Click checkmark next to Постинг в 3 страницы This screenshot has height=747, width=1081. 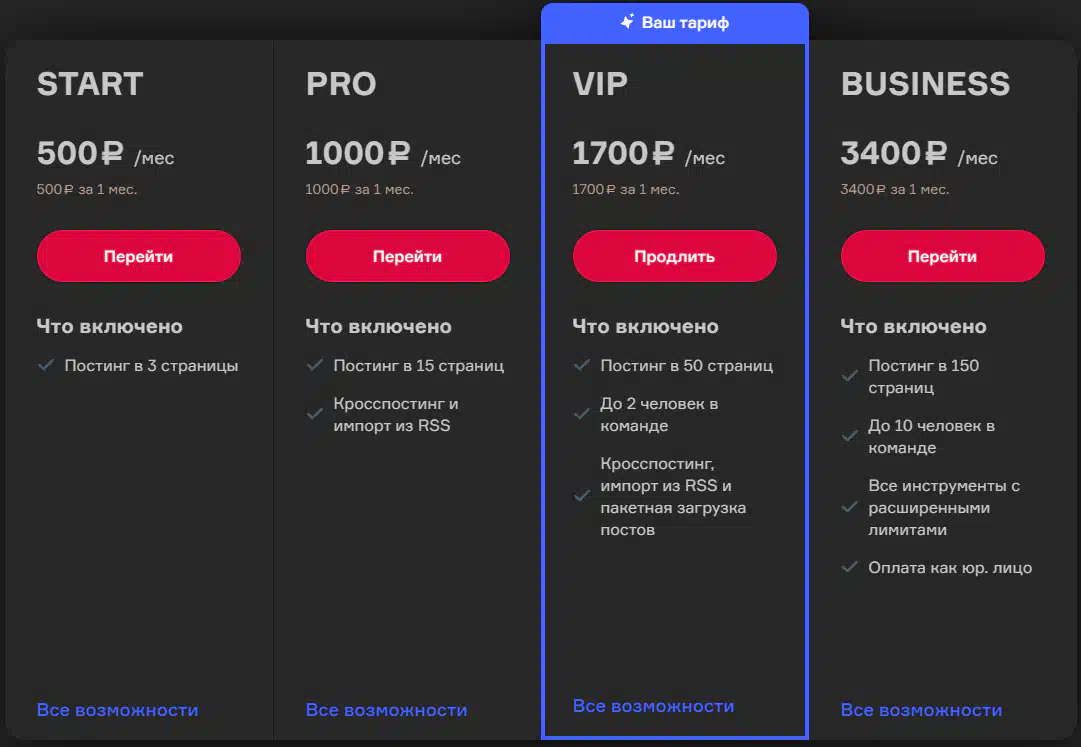click(46, 365)
